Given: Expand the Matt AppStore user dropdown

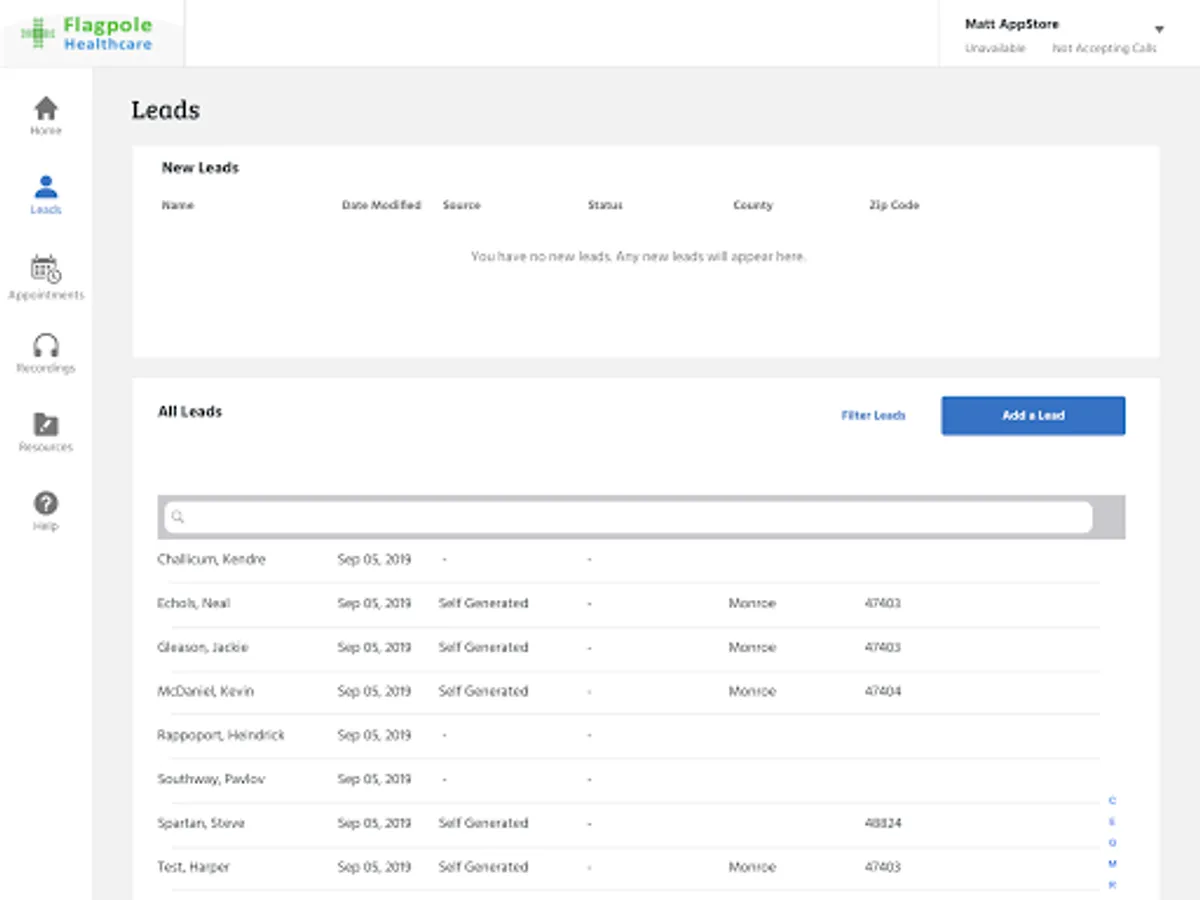Looking at the screenshot, I should pos(1159,30).
